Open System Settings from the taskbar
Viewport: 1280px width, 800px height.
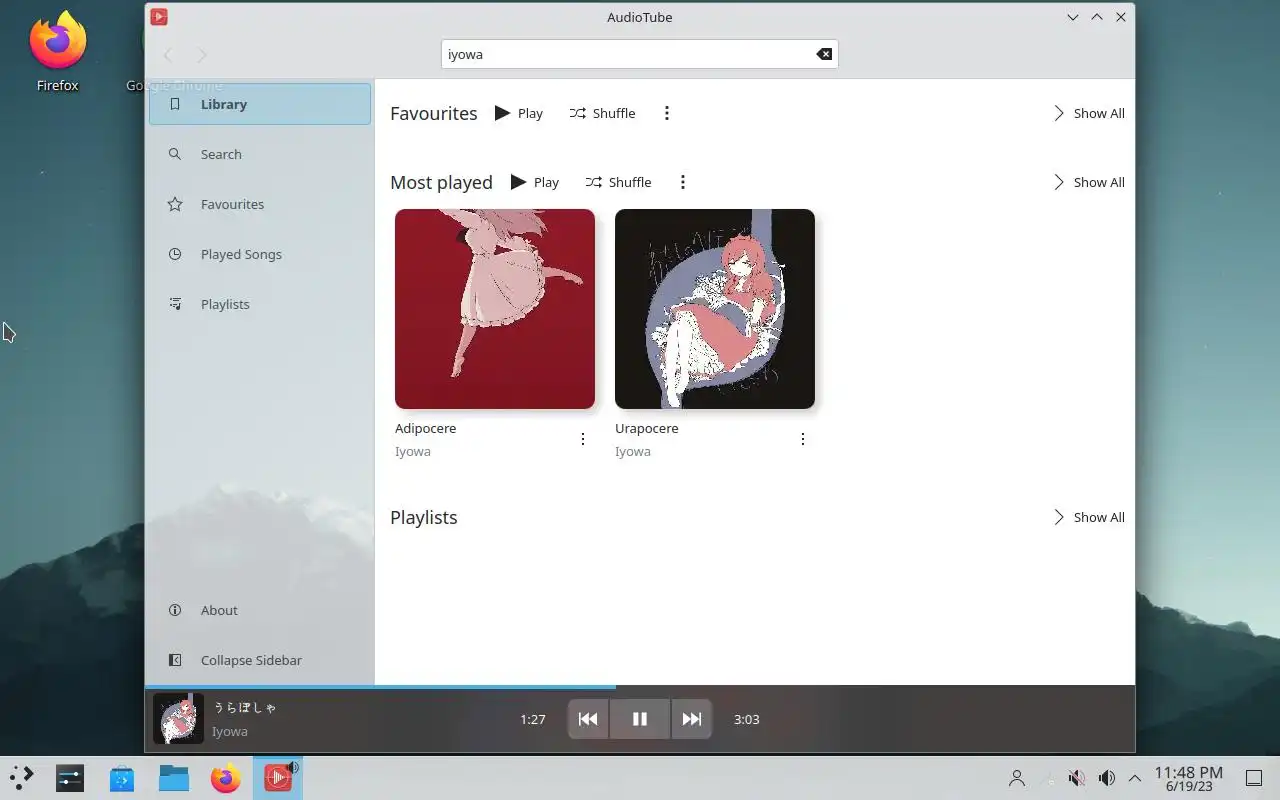point(70,777)
